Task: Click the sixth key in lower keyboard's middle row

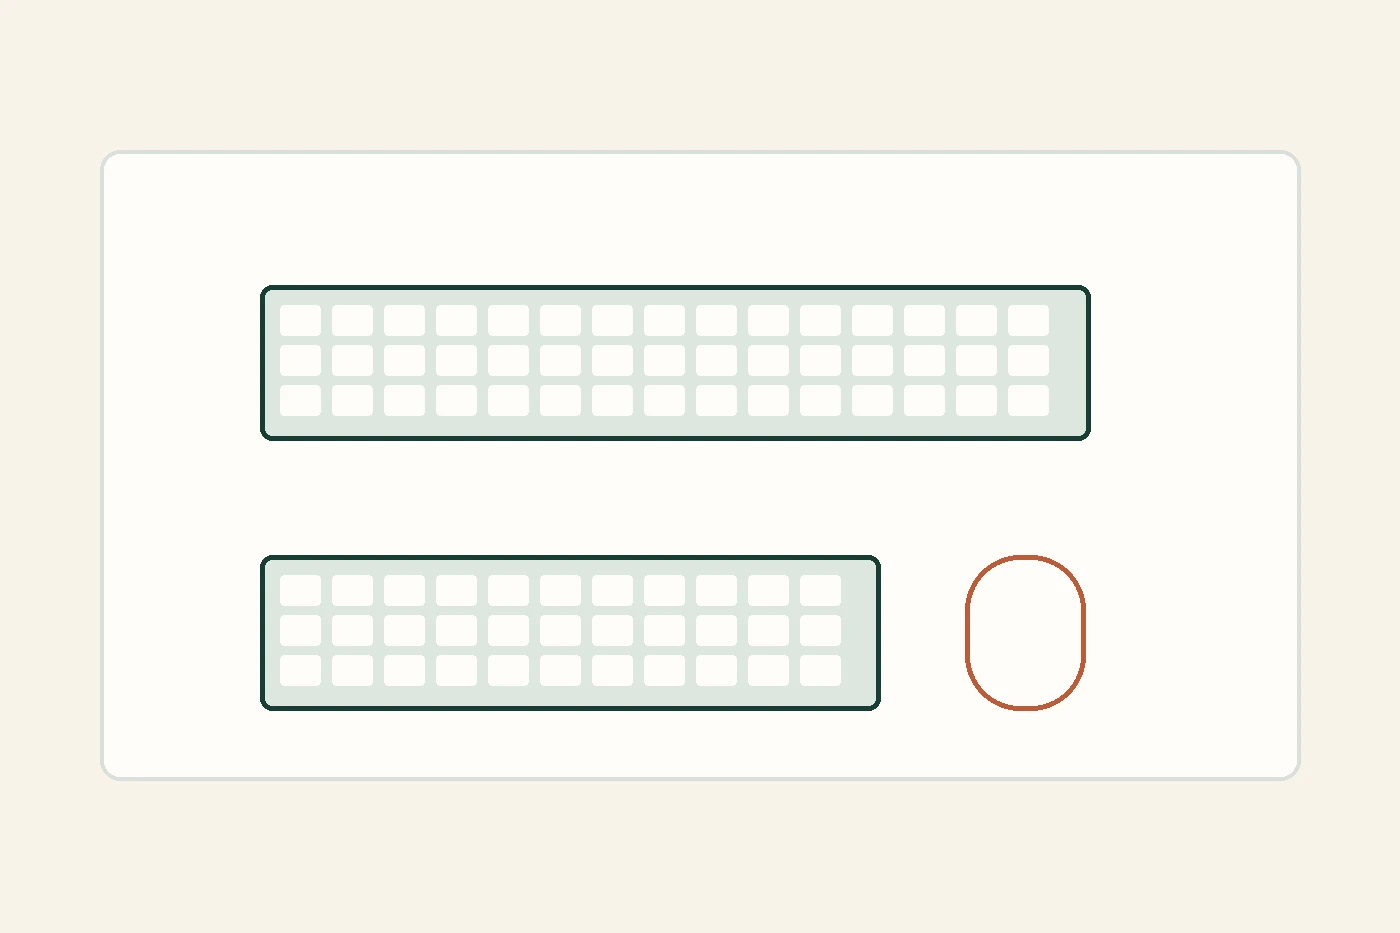Action: click(x=560, y=631)
